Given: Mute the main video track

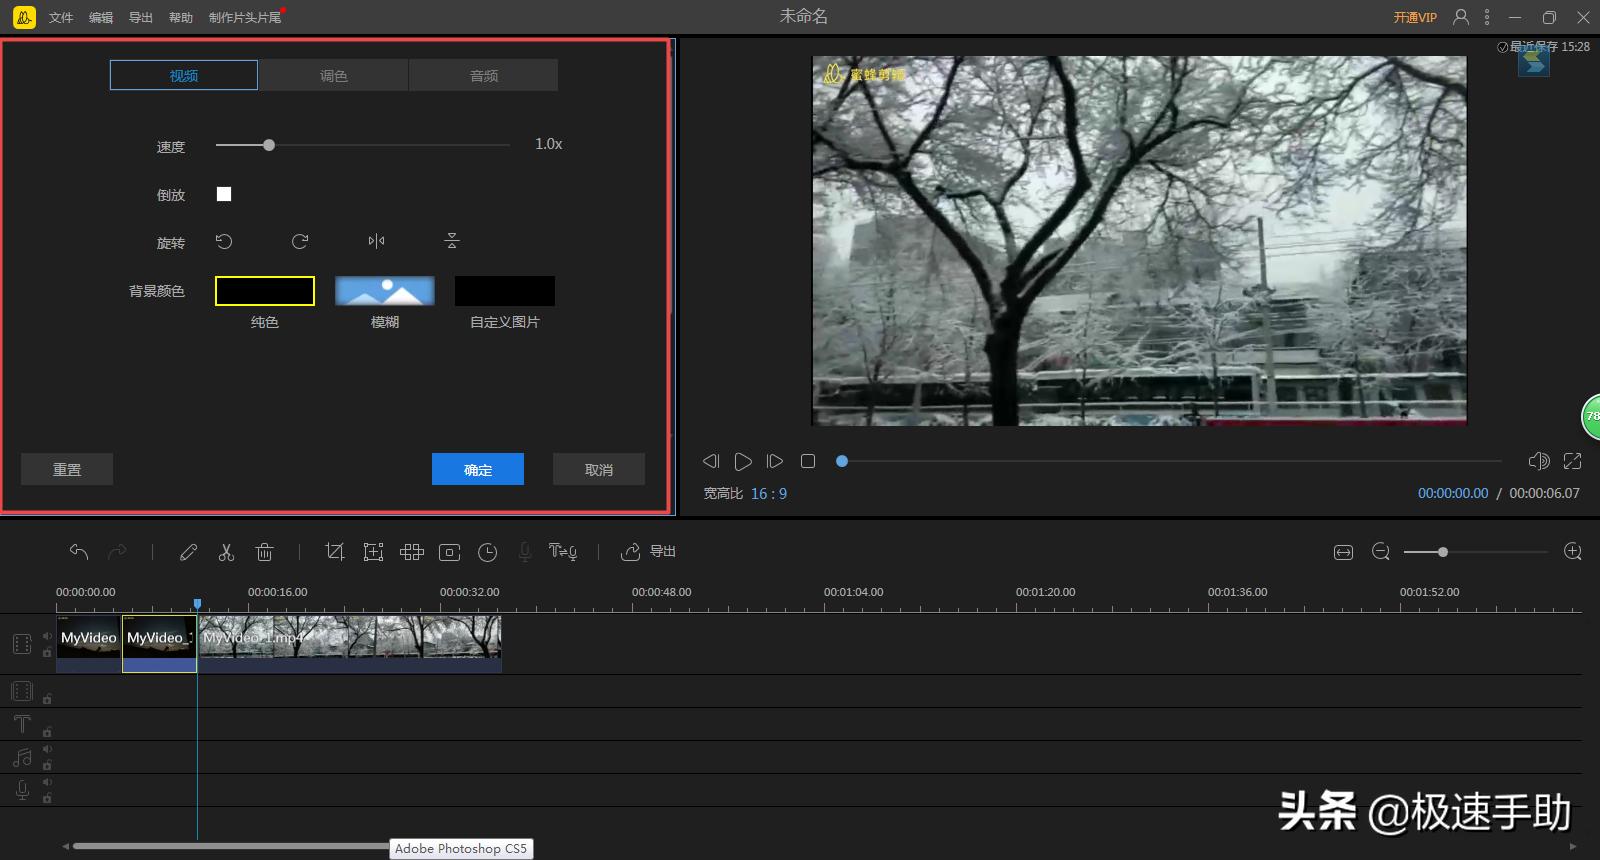Looking at the screenshot, I should (47, 636).
